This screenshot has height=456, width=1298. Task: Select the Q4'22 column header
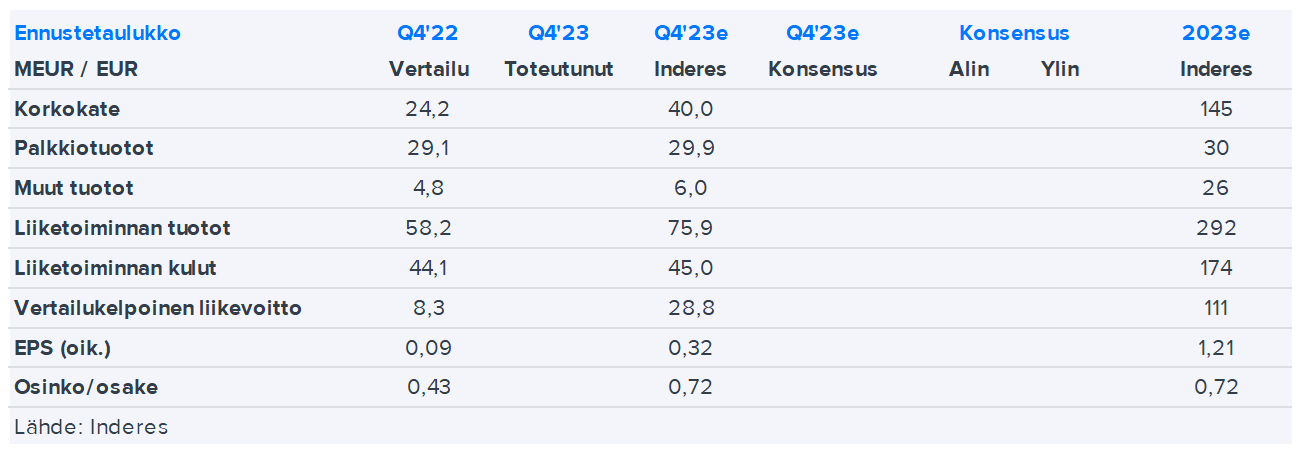click(428, 33)
